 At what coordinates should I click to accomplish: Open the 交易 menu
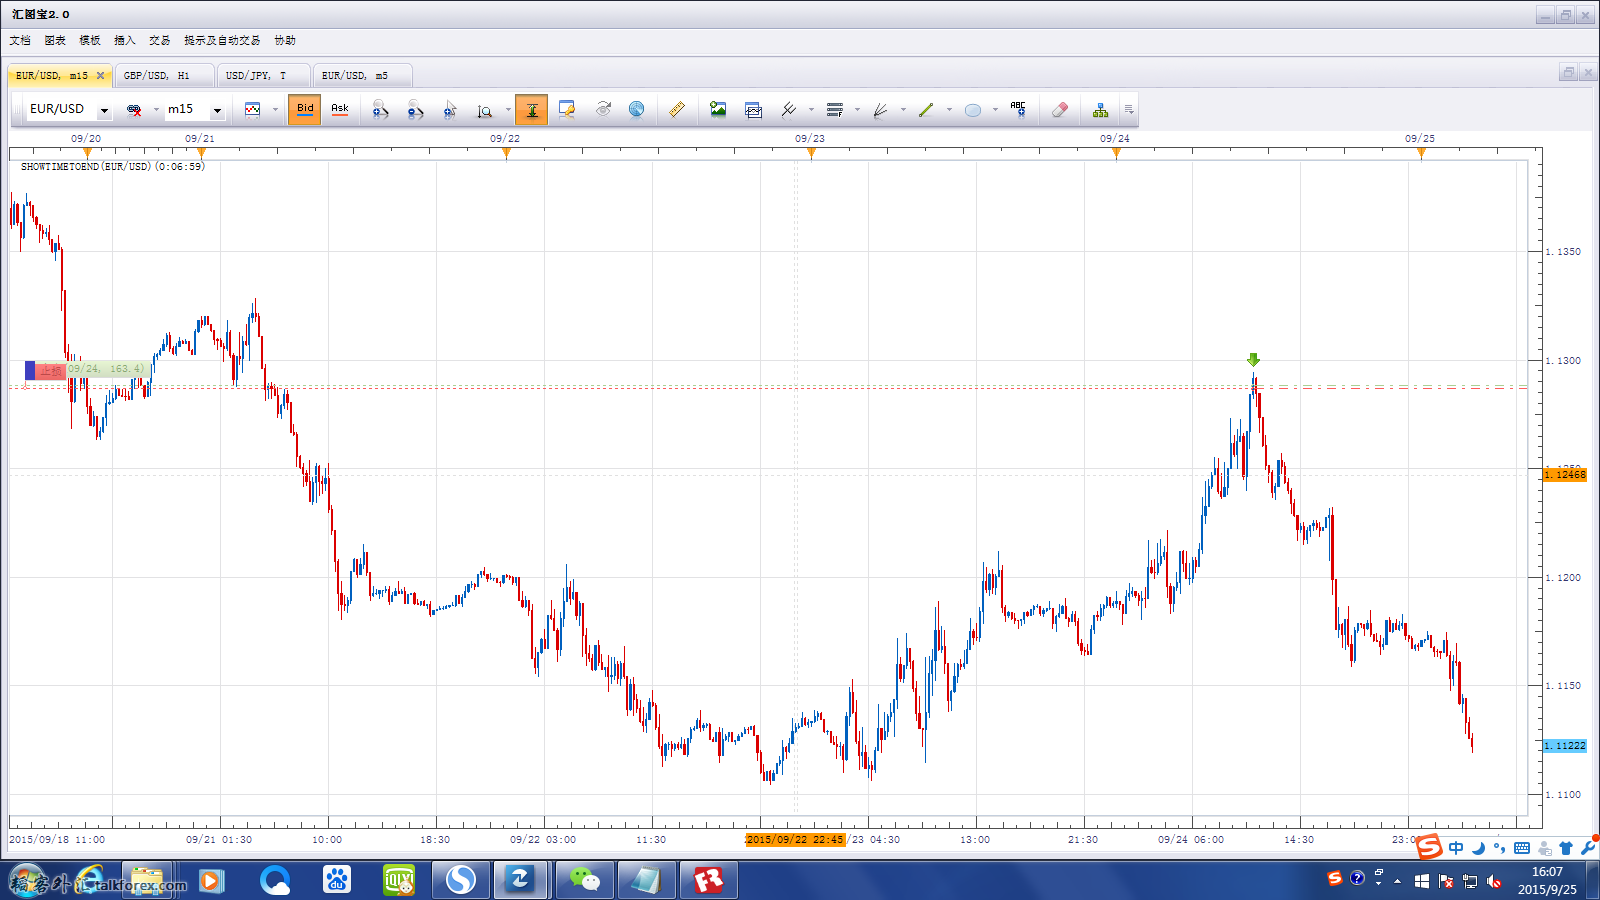160,40
